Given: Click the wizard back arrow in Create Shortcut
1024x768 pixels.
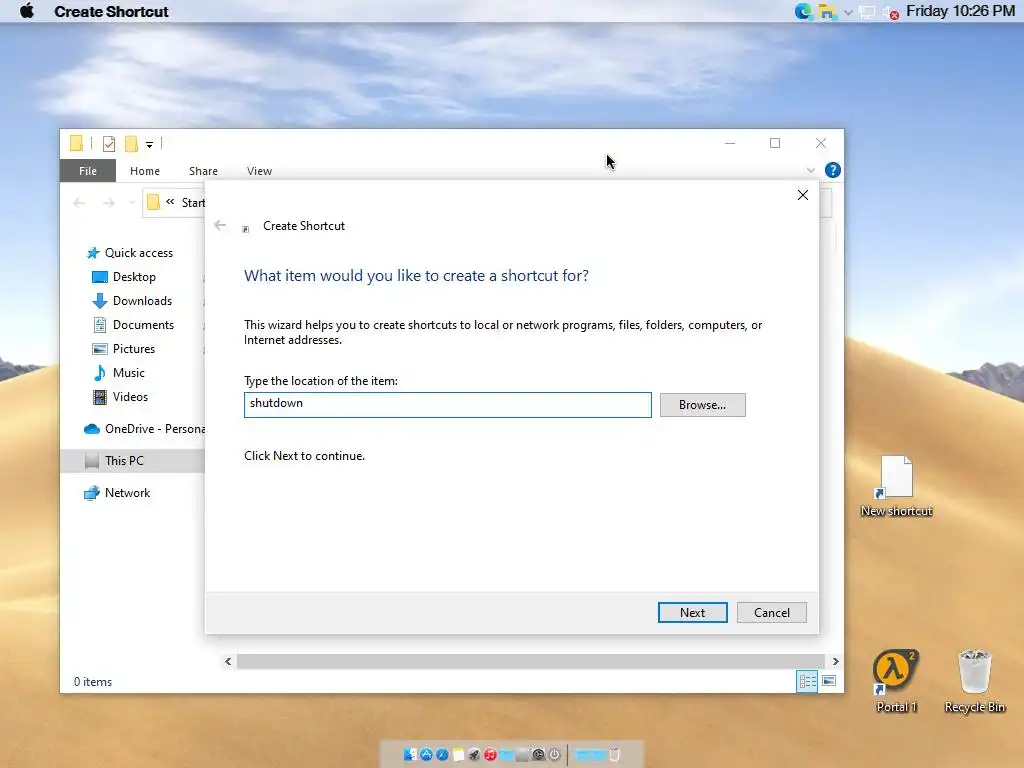Looking at the screenshot, I should pyautogui.click(x=220, y=225).
